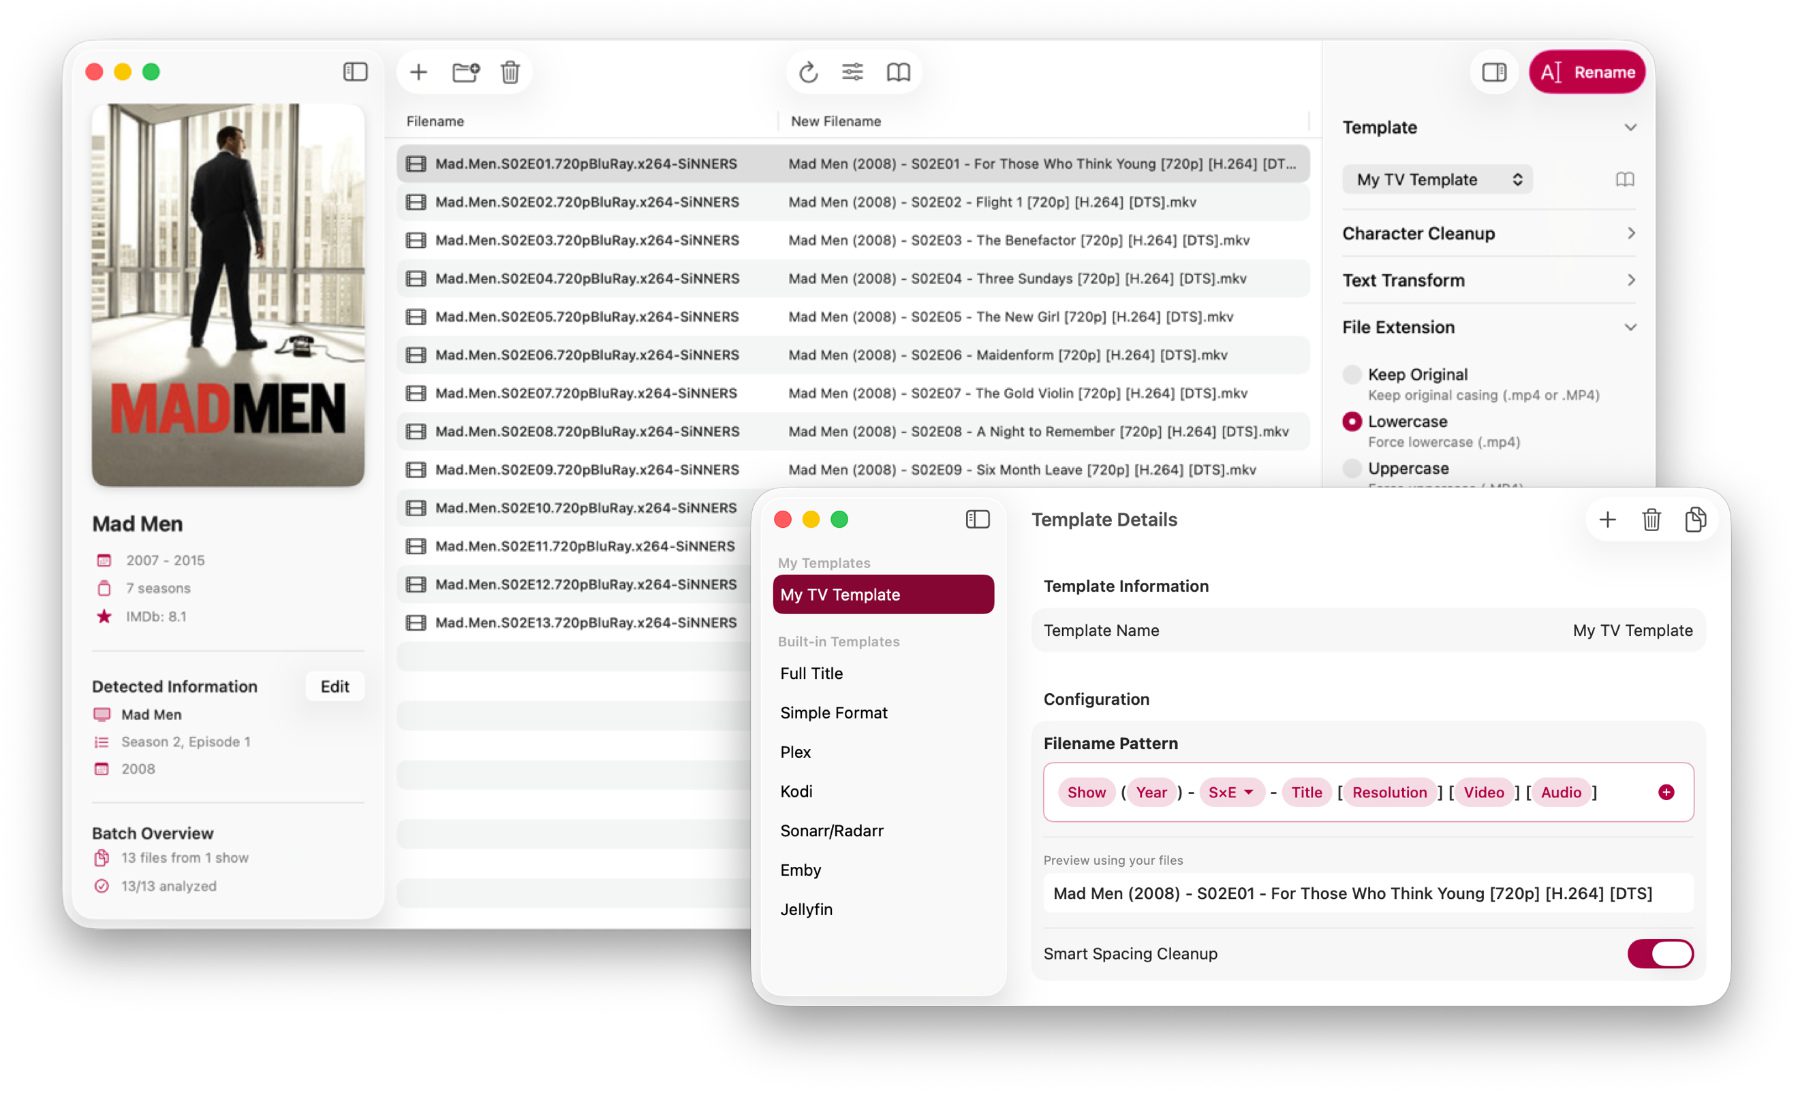Viewport: 1800px width, 1097px height.
Task: Toggle the right inspector panel icon
Action: pos(1494,72)
